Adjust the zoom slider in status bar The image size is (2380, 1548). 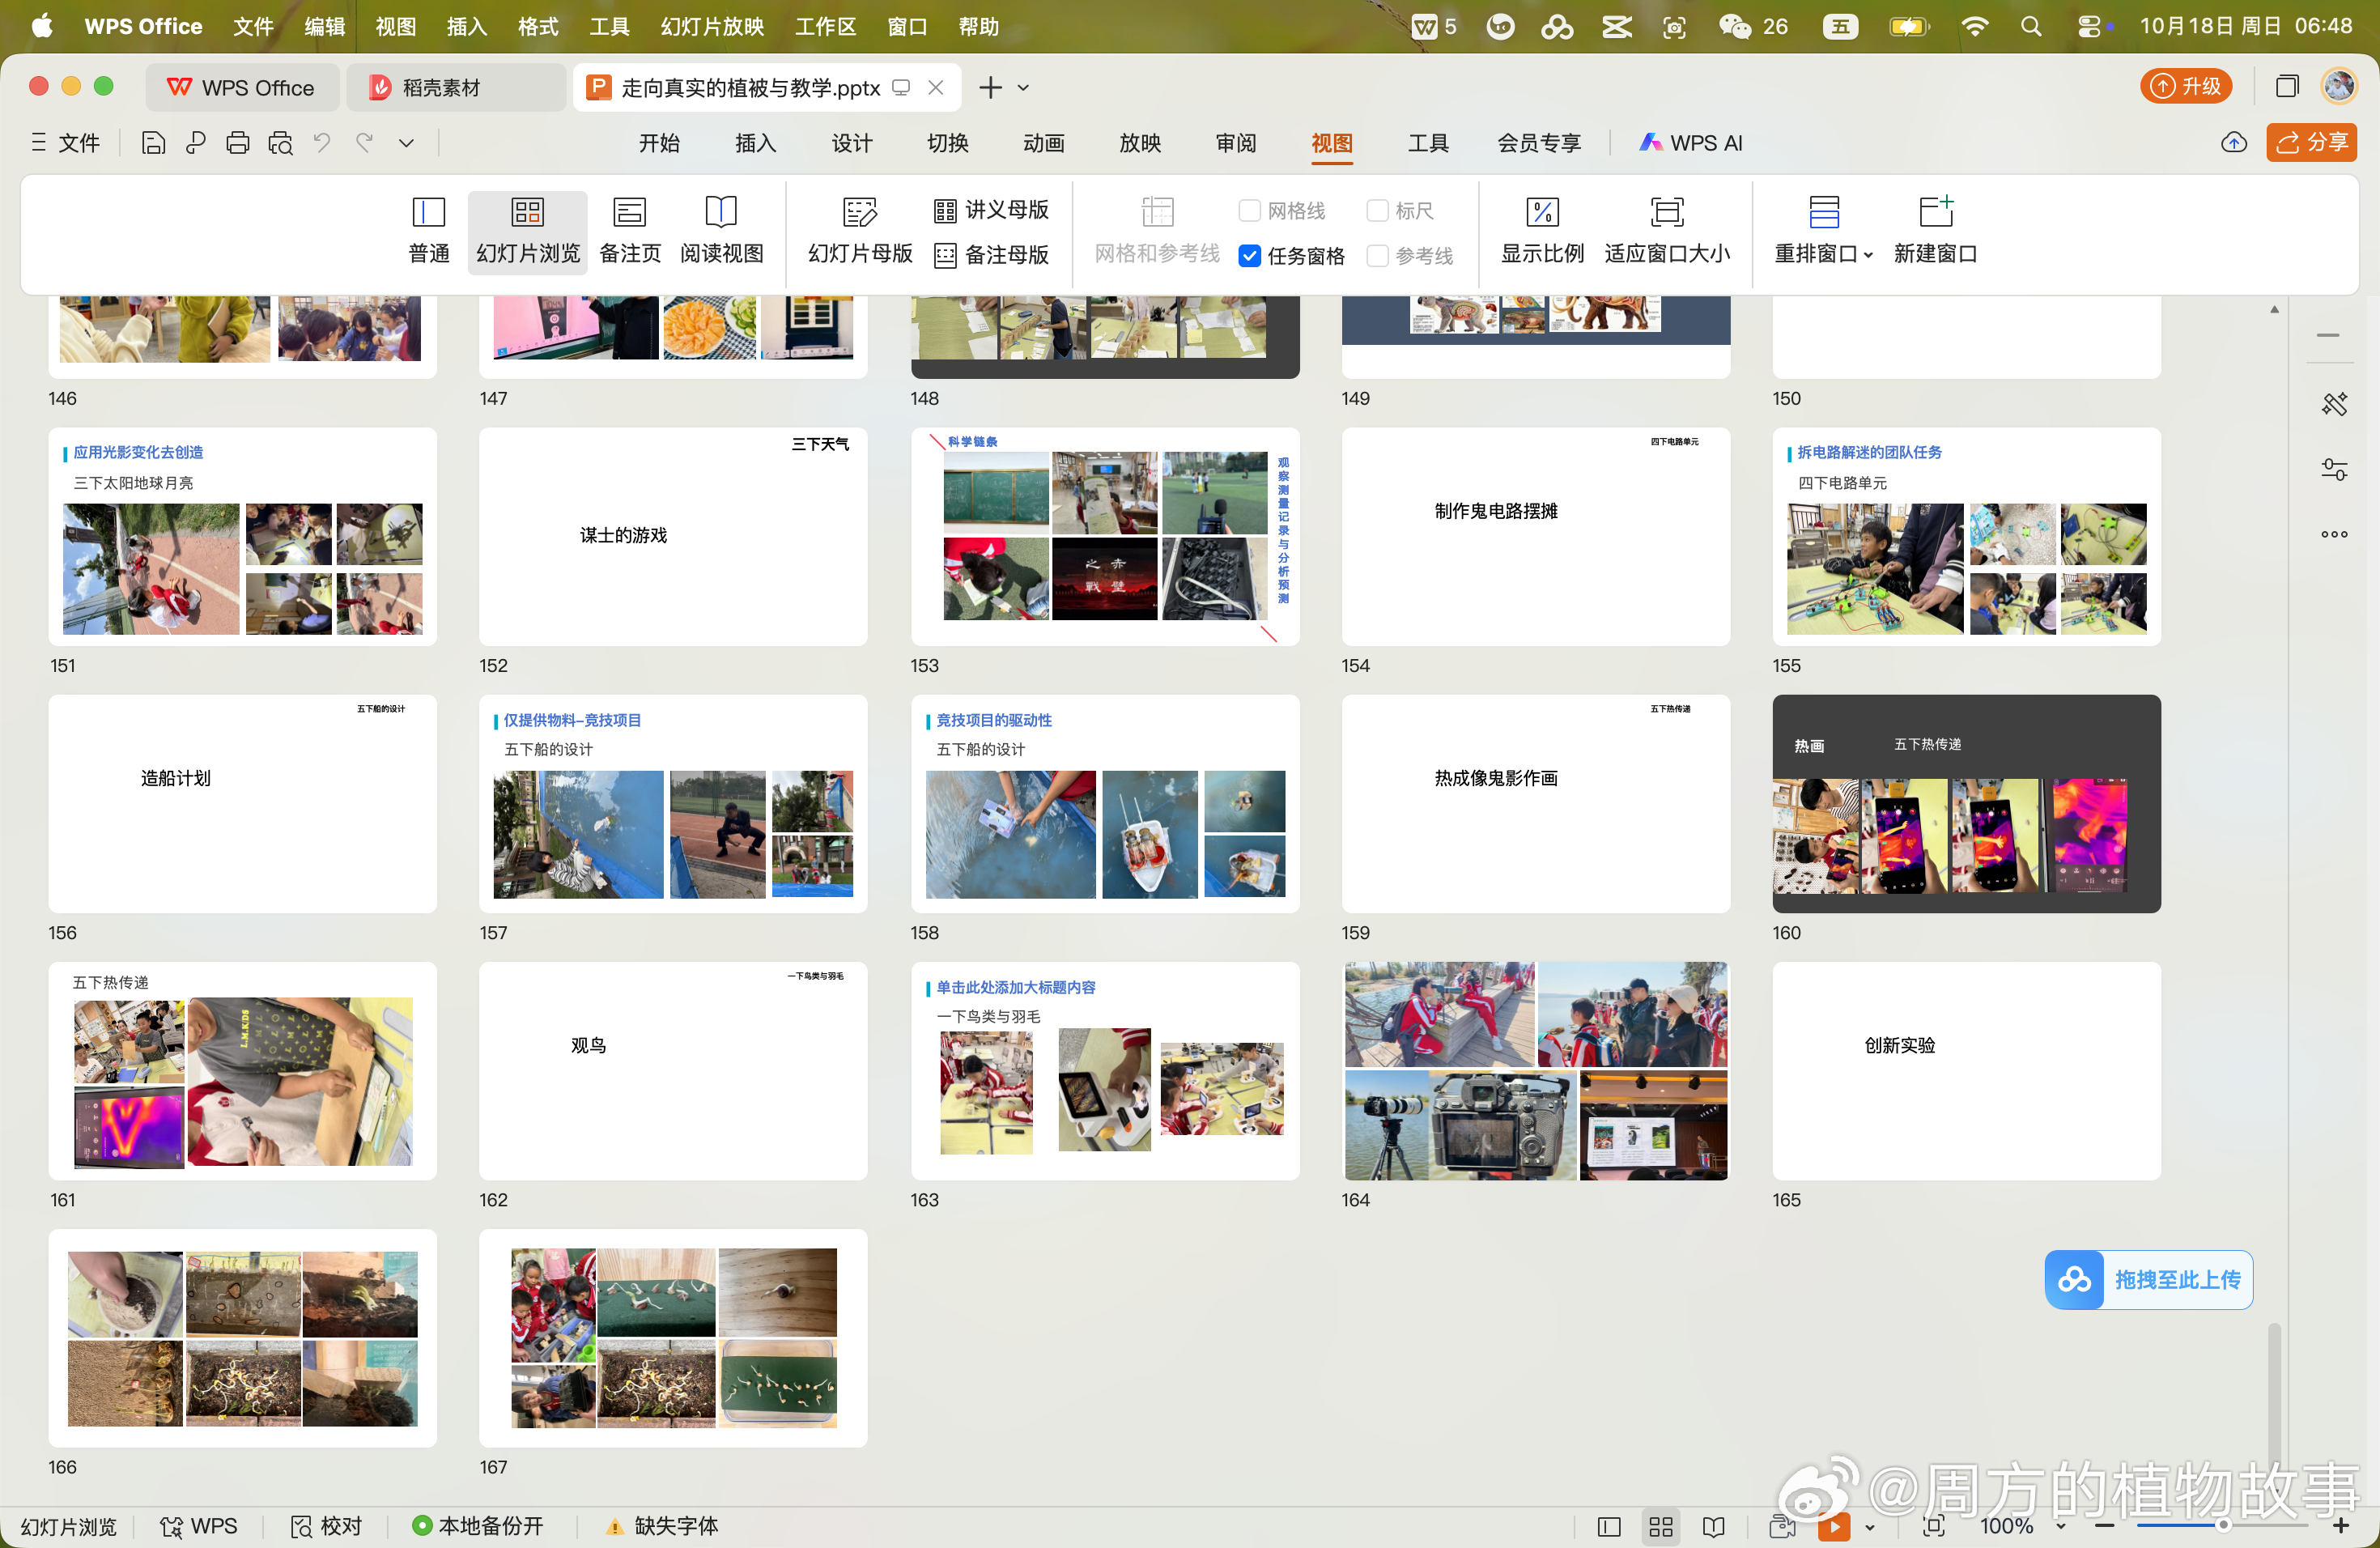tap(2221, 1525)
